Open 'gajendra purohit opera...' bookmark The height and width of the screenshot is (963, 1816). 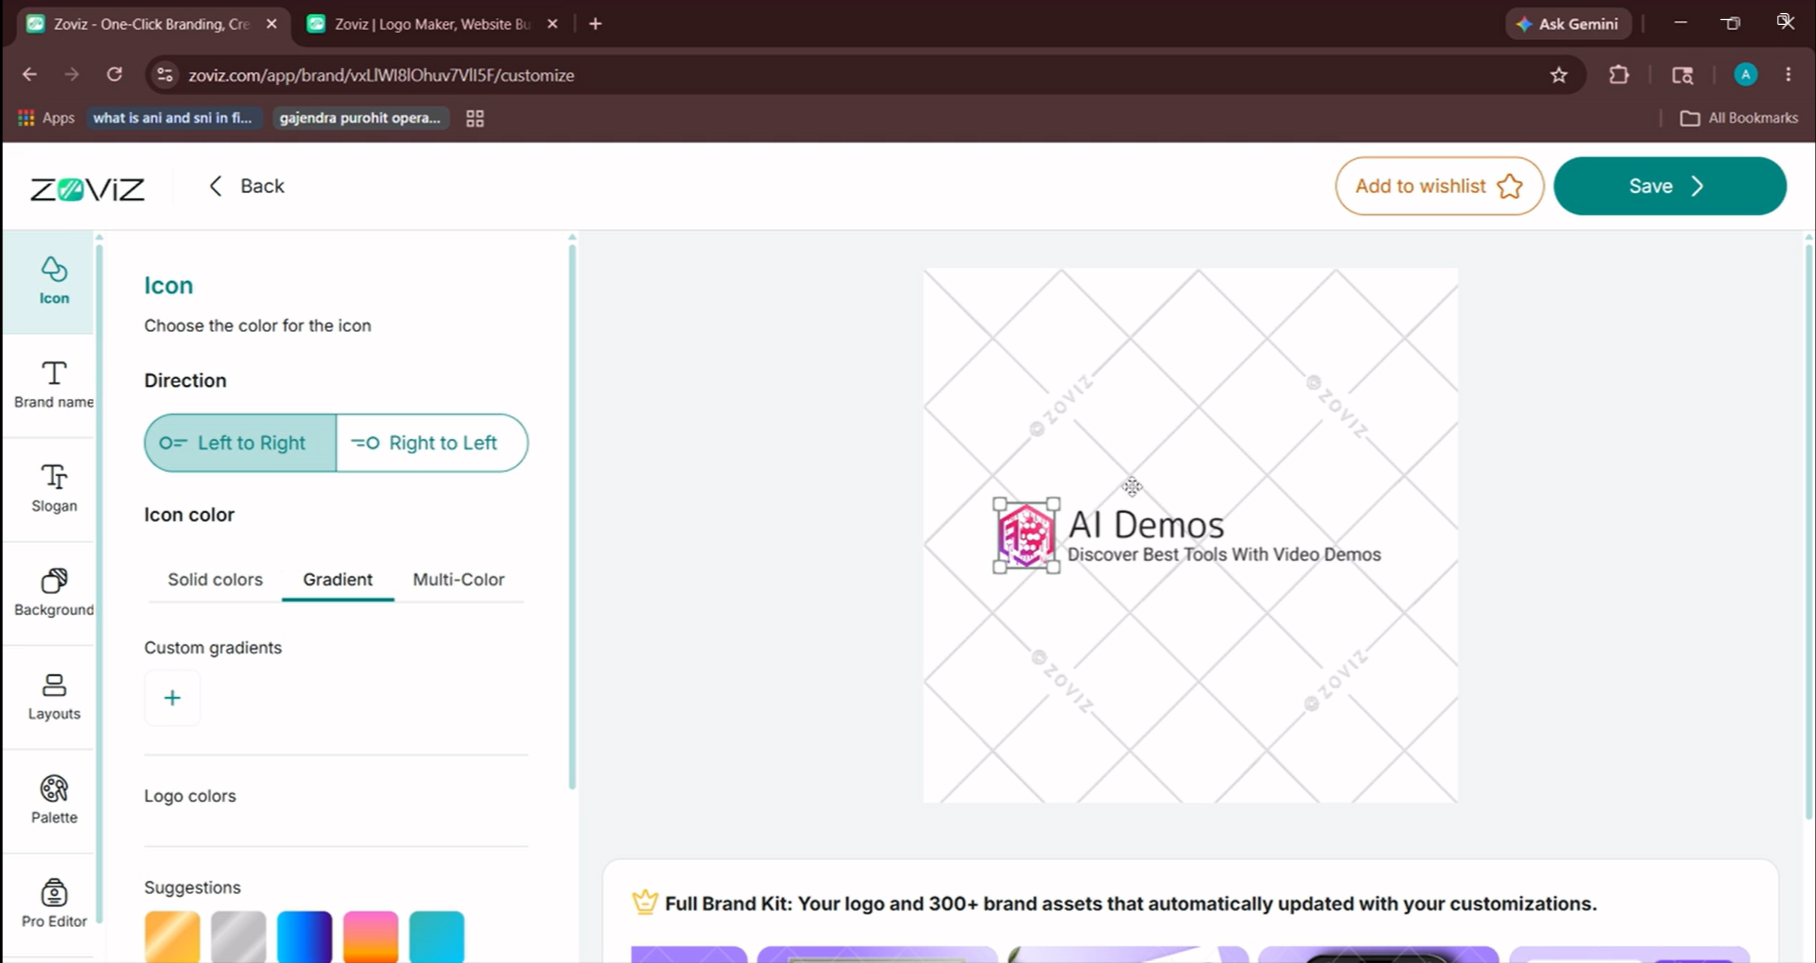click(360, 118)
